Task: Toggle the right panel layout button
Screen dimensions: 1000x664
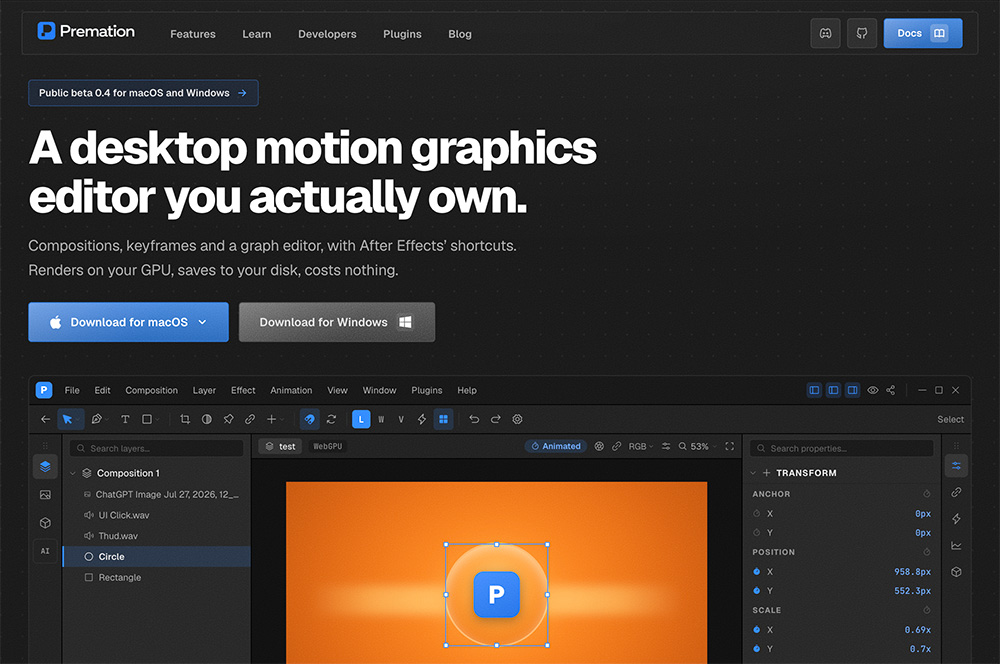Action: 853,390
